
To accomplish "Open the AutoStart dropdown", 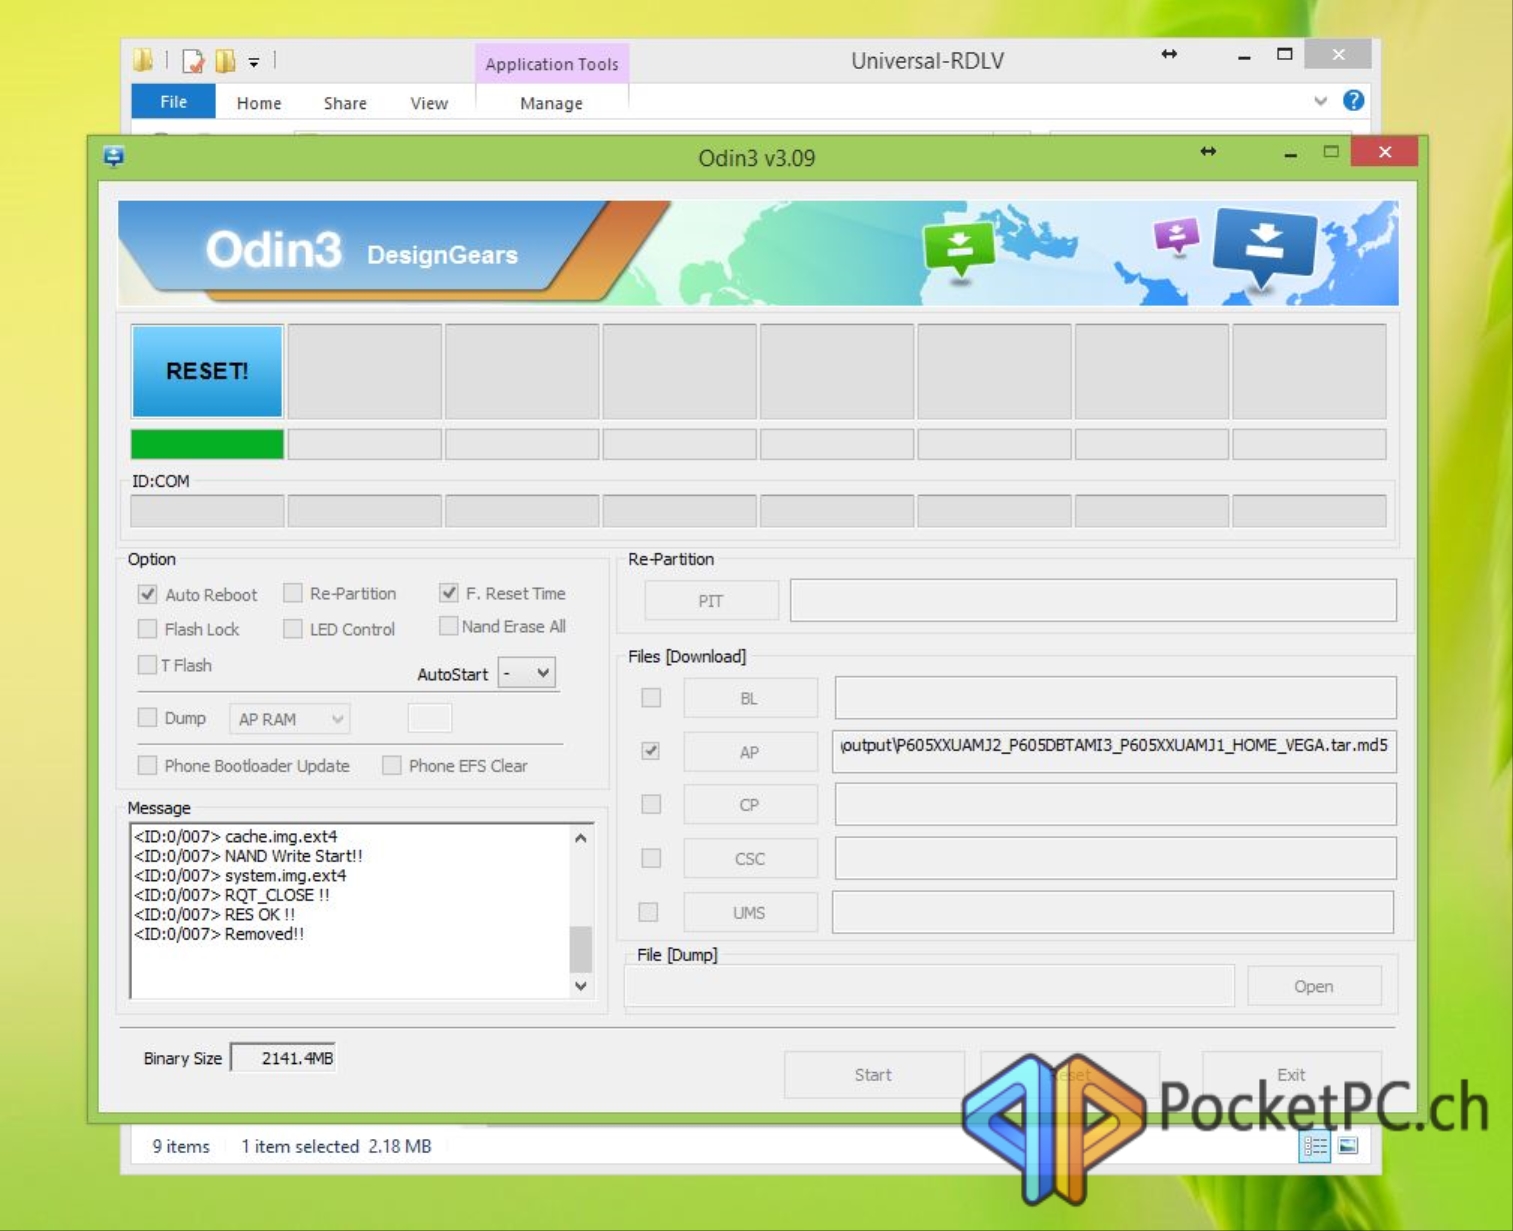I will (x=526, y=672).
